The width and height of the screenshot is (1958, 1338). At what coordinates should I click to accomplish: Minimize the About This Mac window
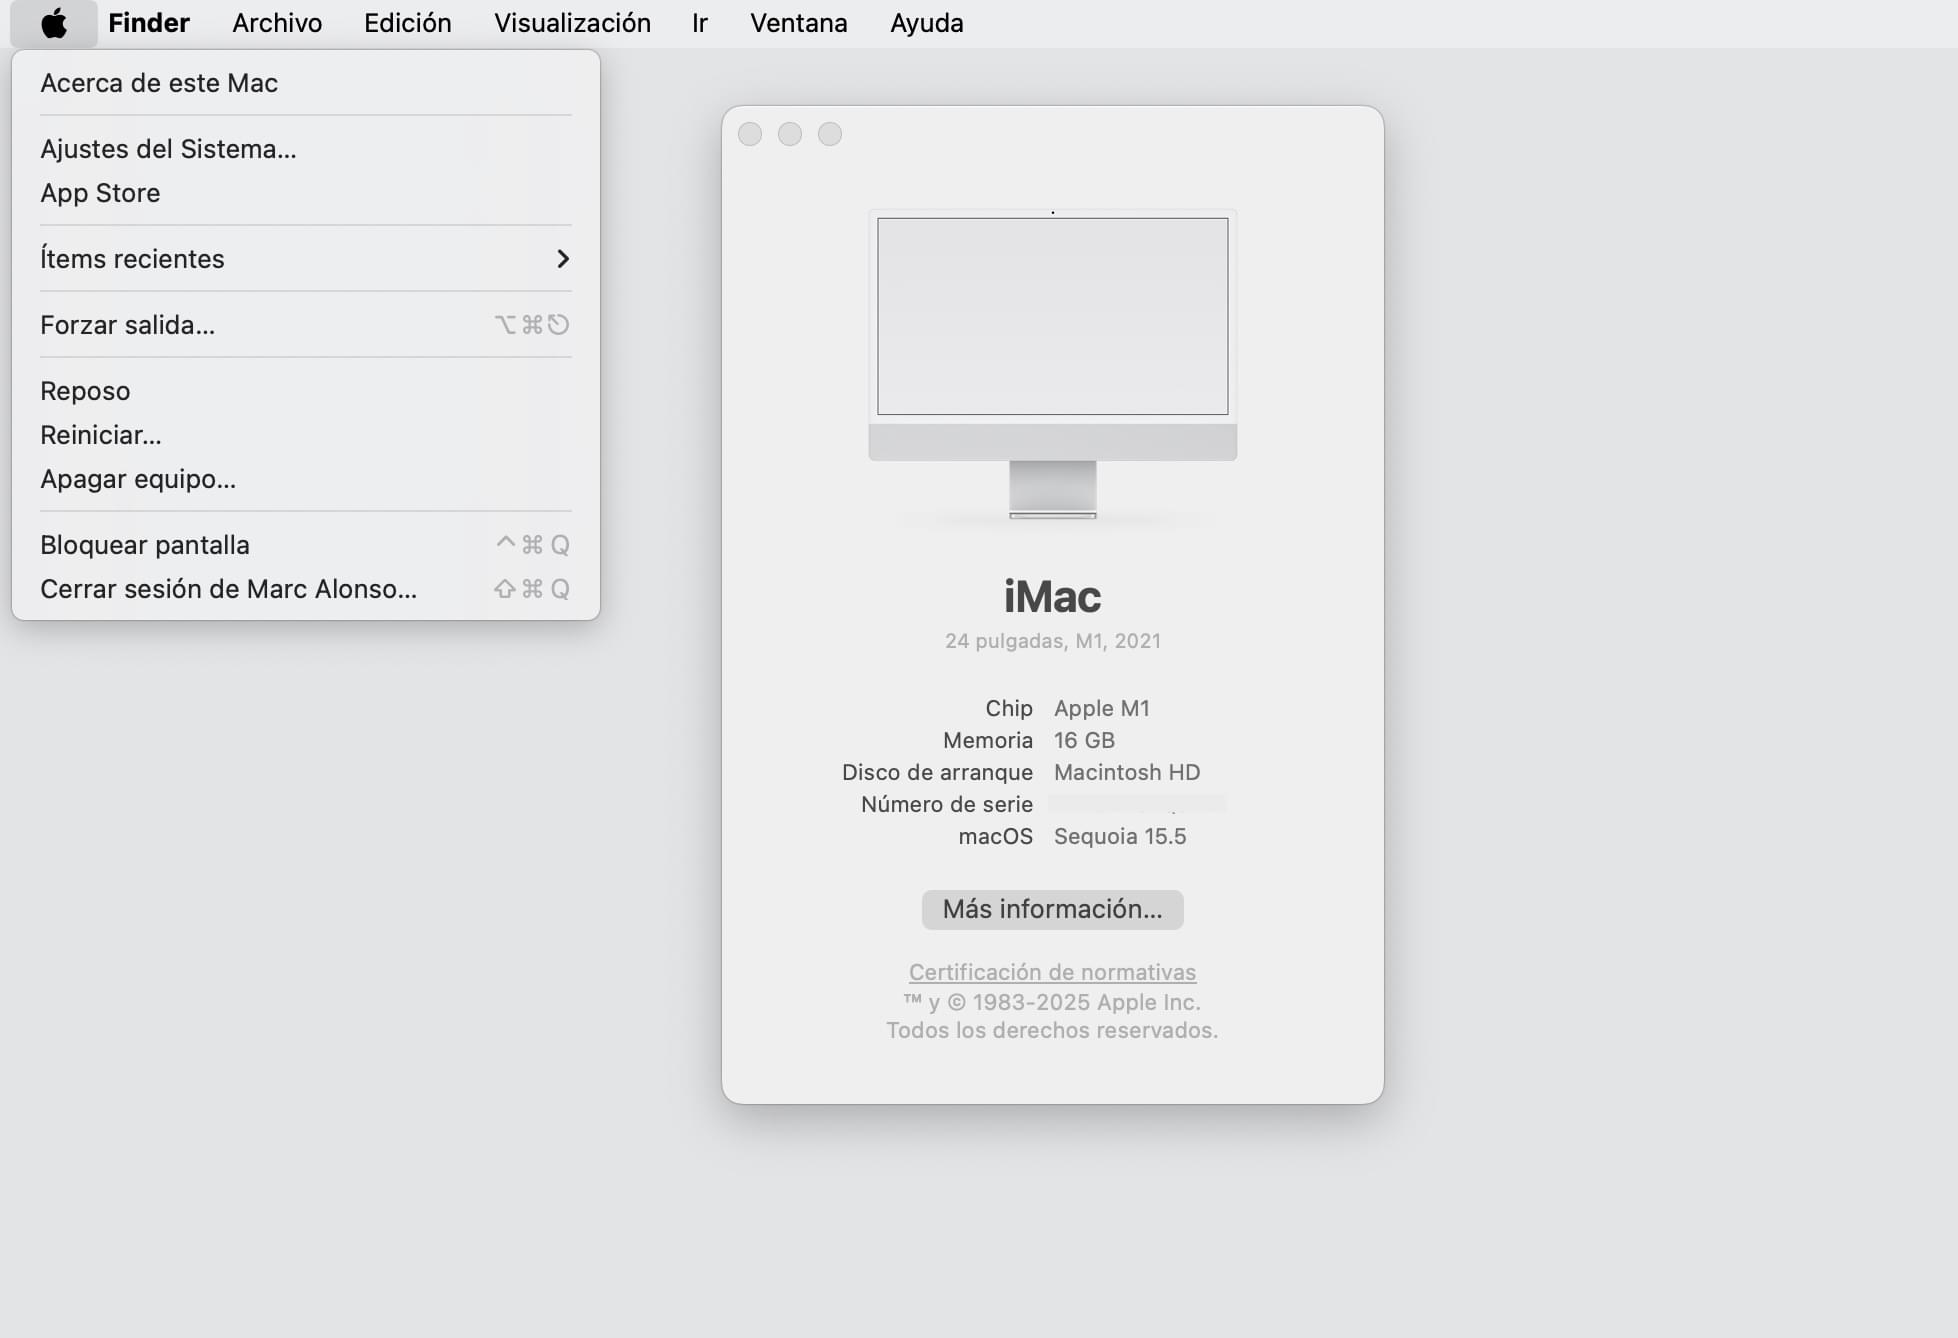[x=790, y=134]
